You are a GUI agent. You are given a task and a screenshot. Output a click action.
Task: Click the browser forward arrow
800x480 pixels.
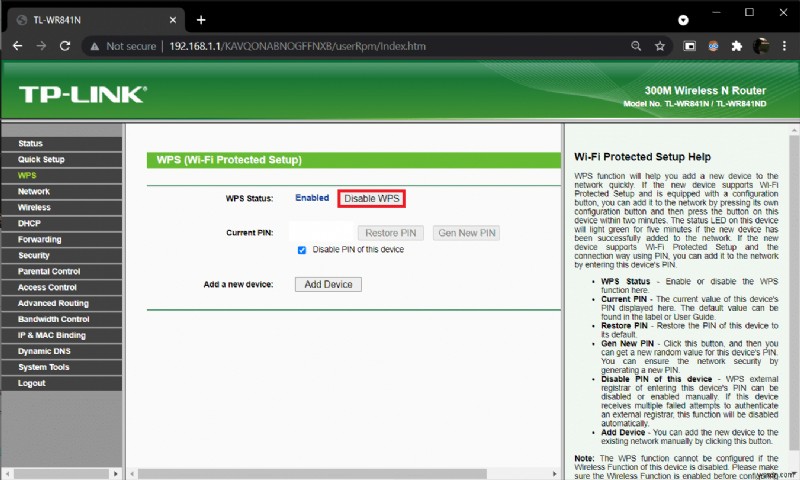click(x=41, y=46)
